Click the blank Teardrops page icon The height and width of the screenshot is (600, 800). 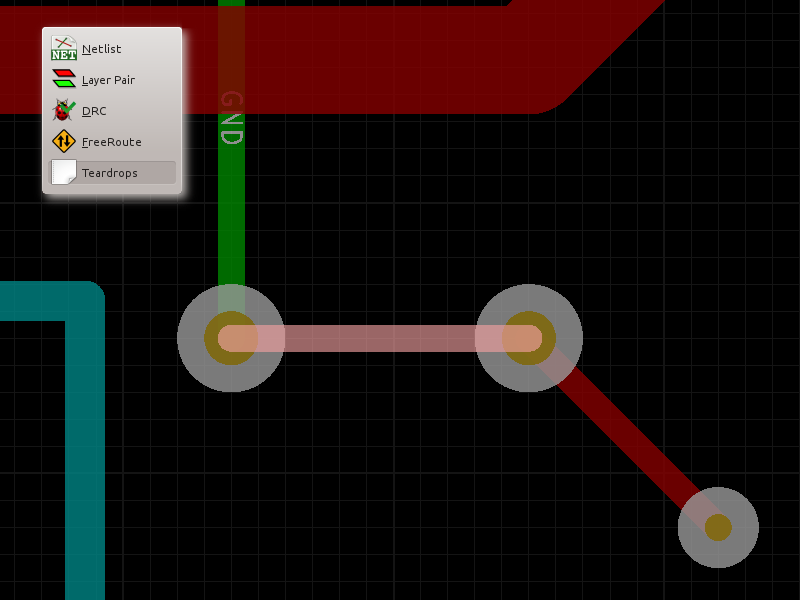coord(64,172)
